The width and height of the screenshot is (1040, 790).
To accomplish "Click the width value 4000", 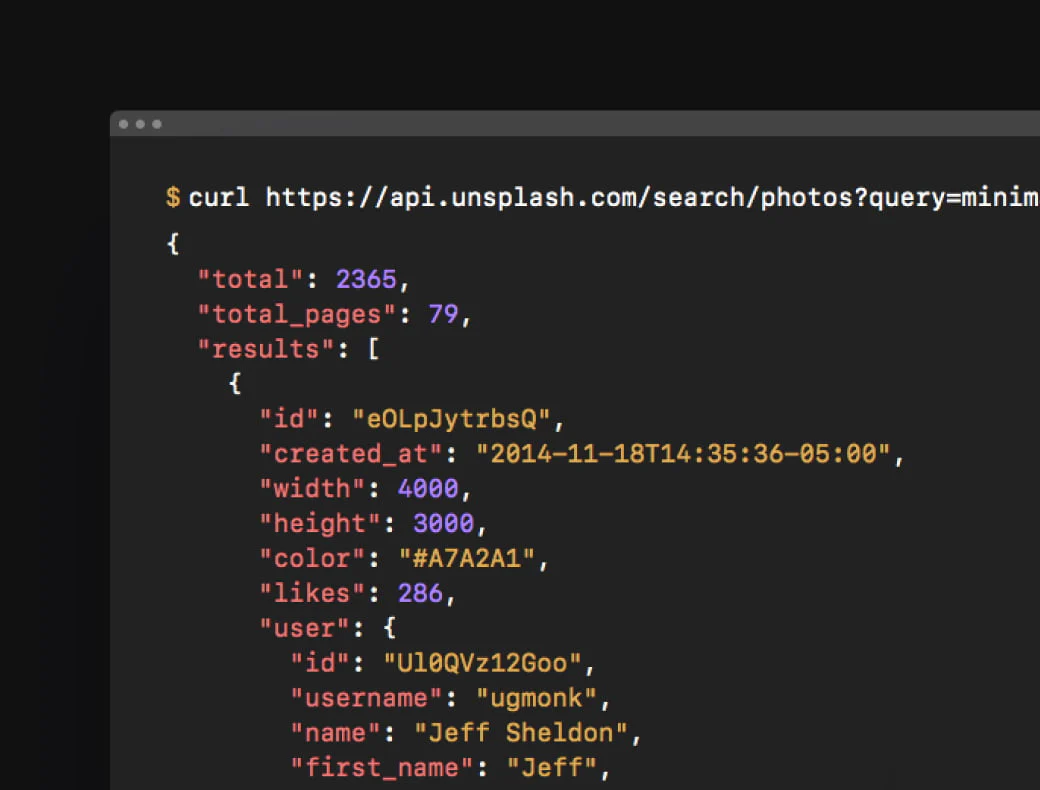I will 428,488.
